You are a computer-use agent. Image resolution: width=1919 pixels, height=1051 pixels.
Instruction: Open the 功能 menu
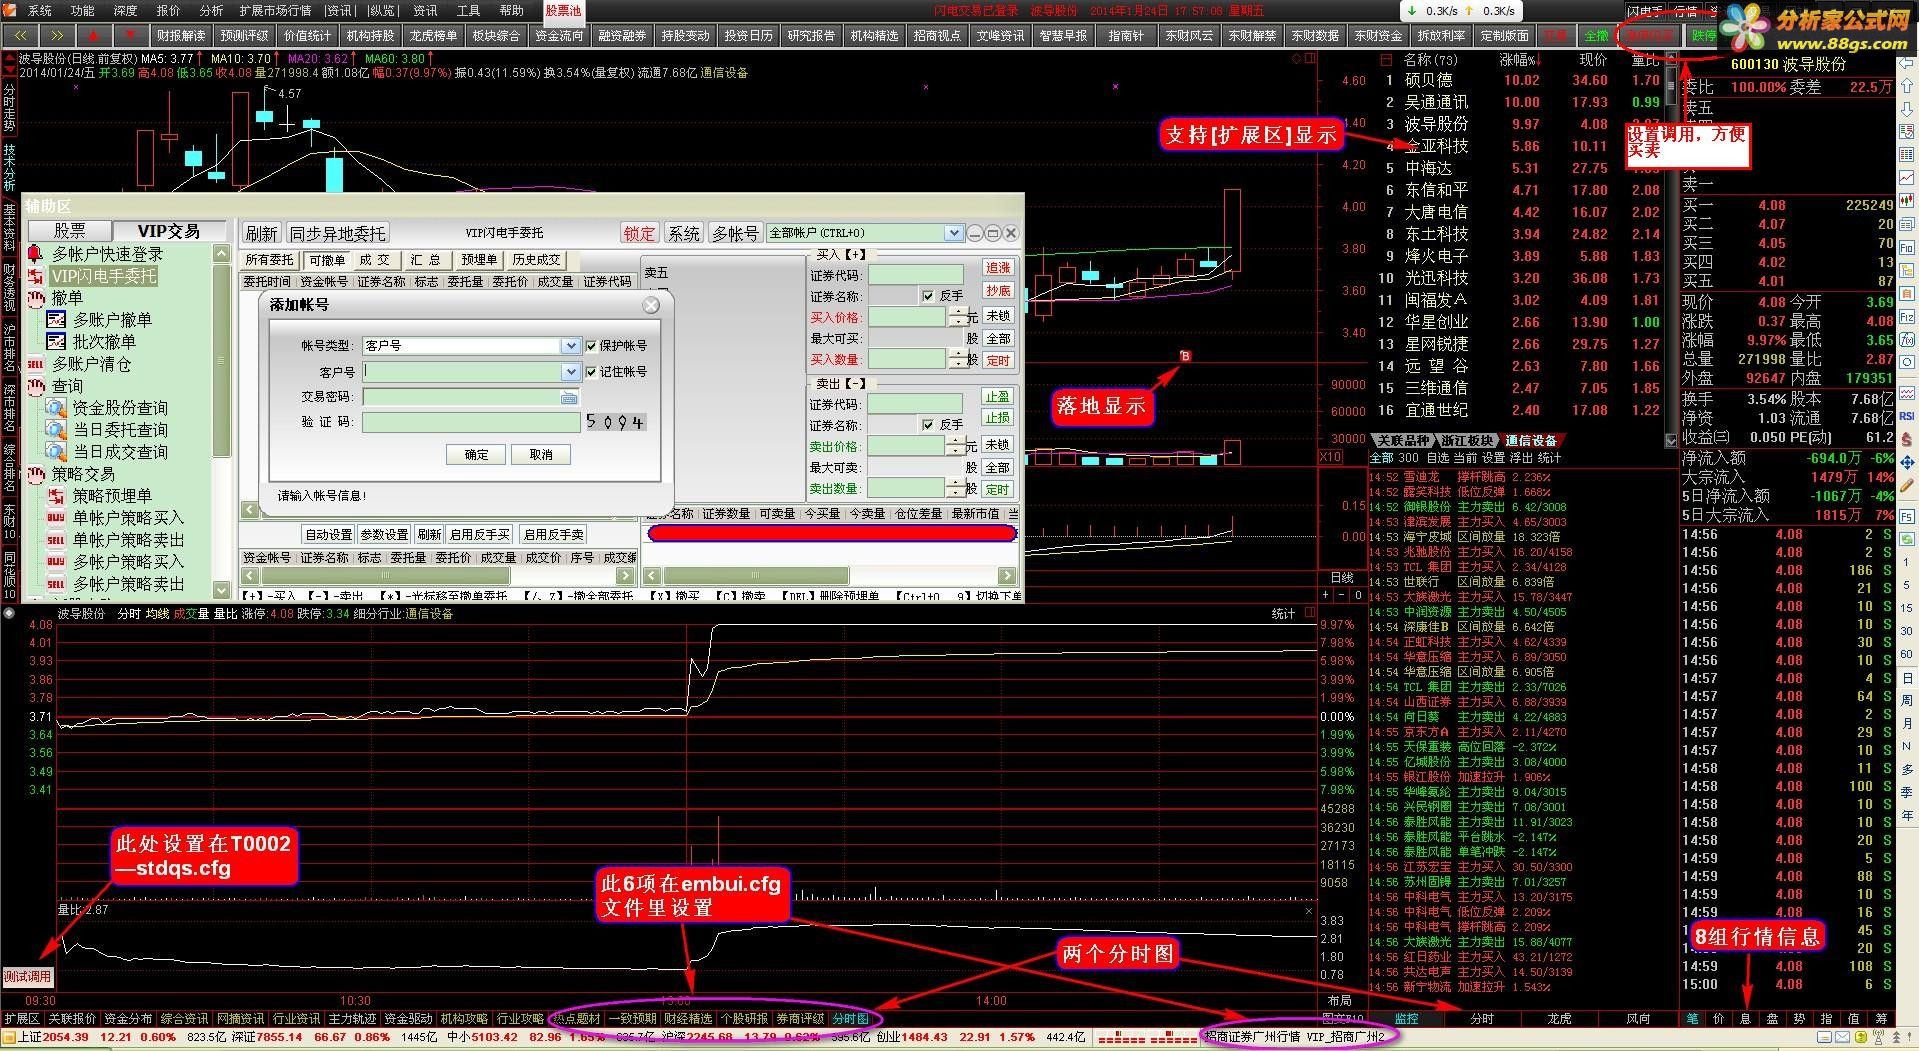(82, 10)
